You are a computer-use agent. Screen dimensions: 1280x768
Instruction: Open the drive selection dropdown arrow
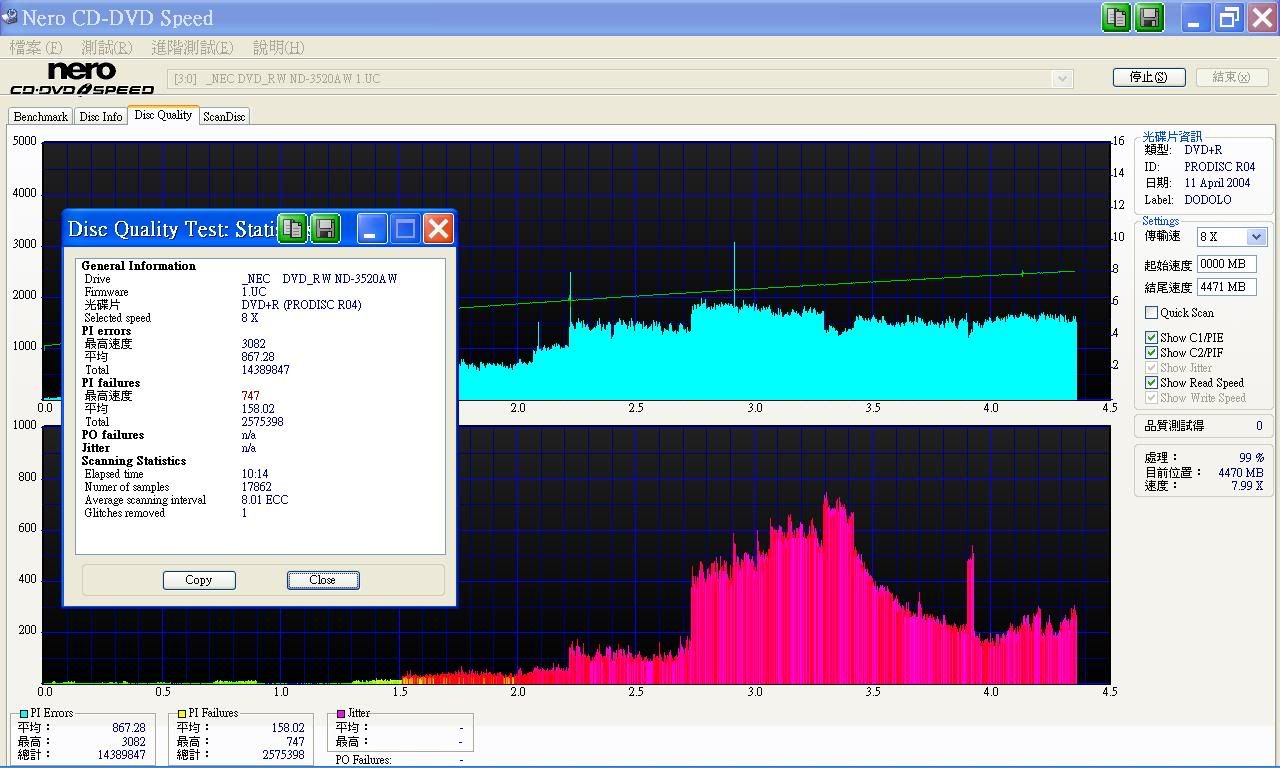(1062, 78)
